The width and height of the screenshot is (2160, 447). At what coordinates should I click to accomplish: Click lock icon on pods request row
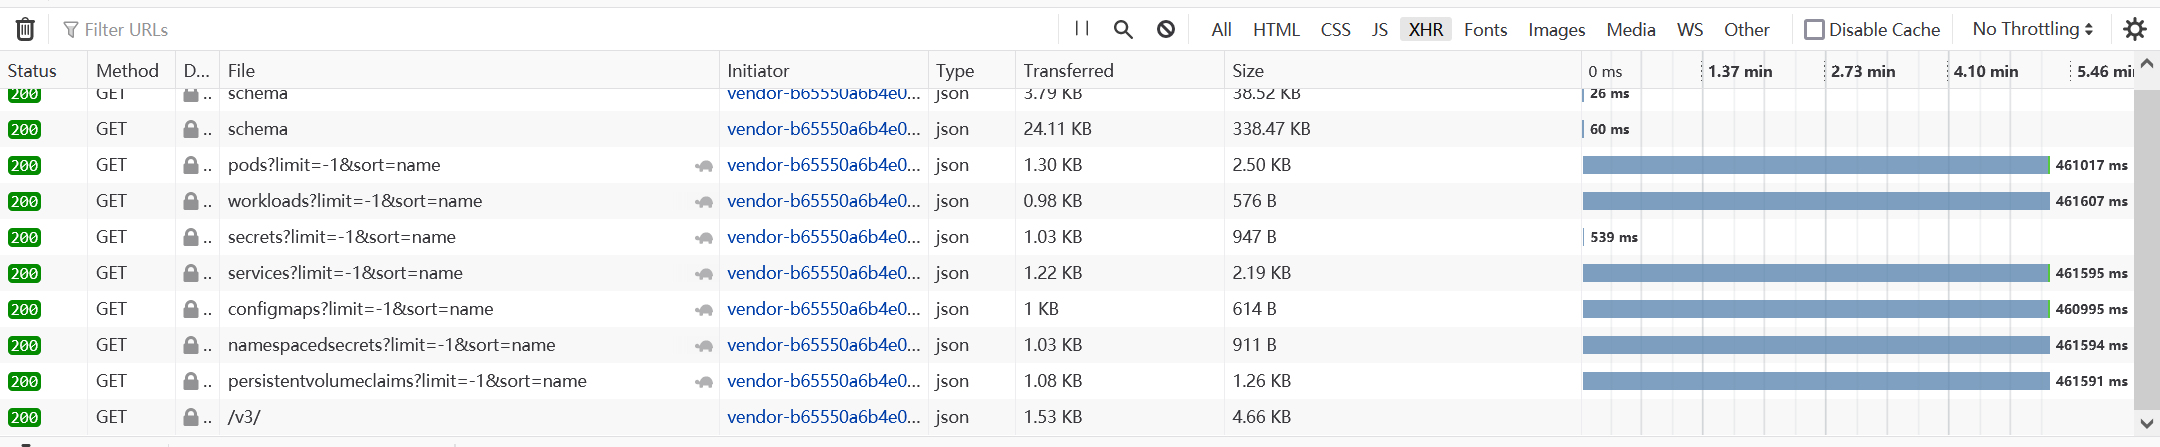pos(191,165)
